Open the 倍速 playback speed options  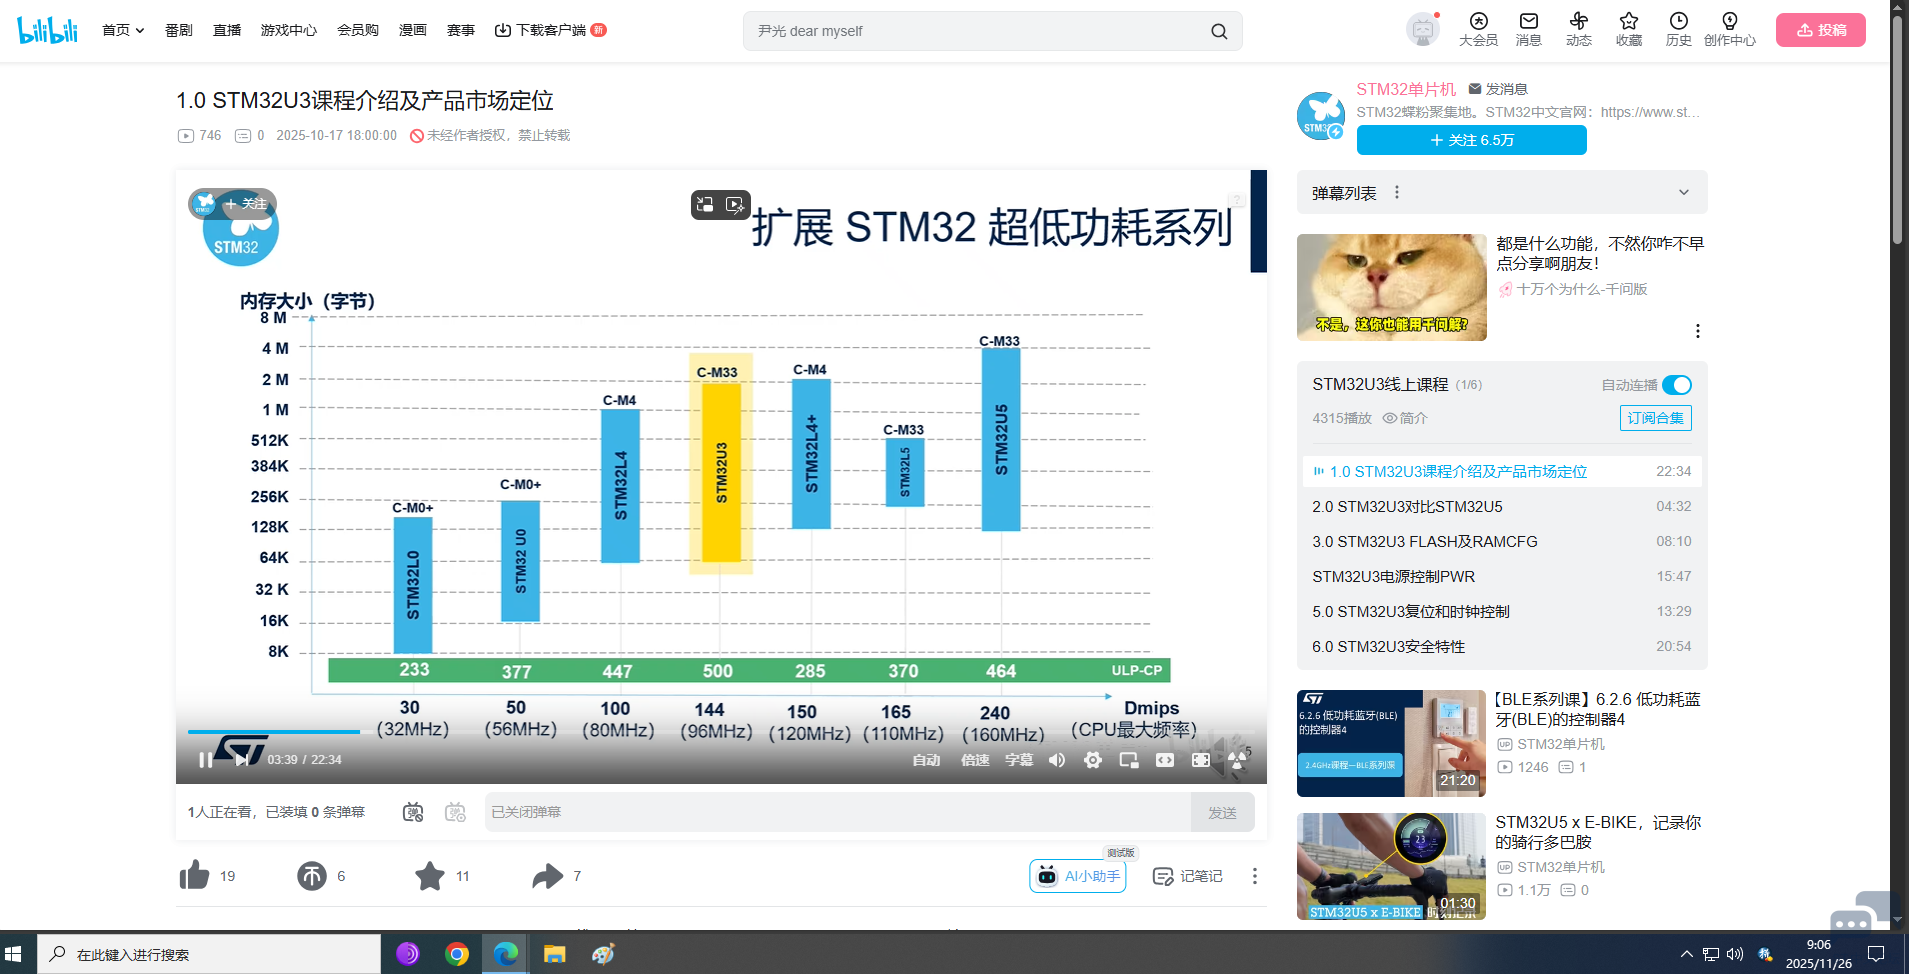click(974, 760)
